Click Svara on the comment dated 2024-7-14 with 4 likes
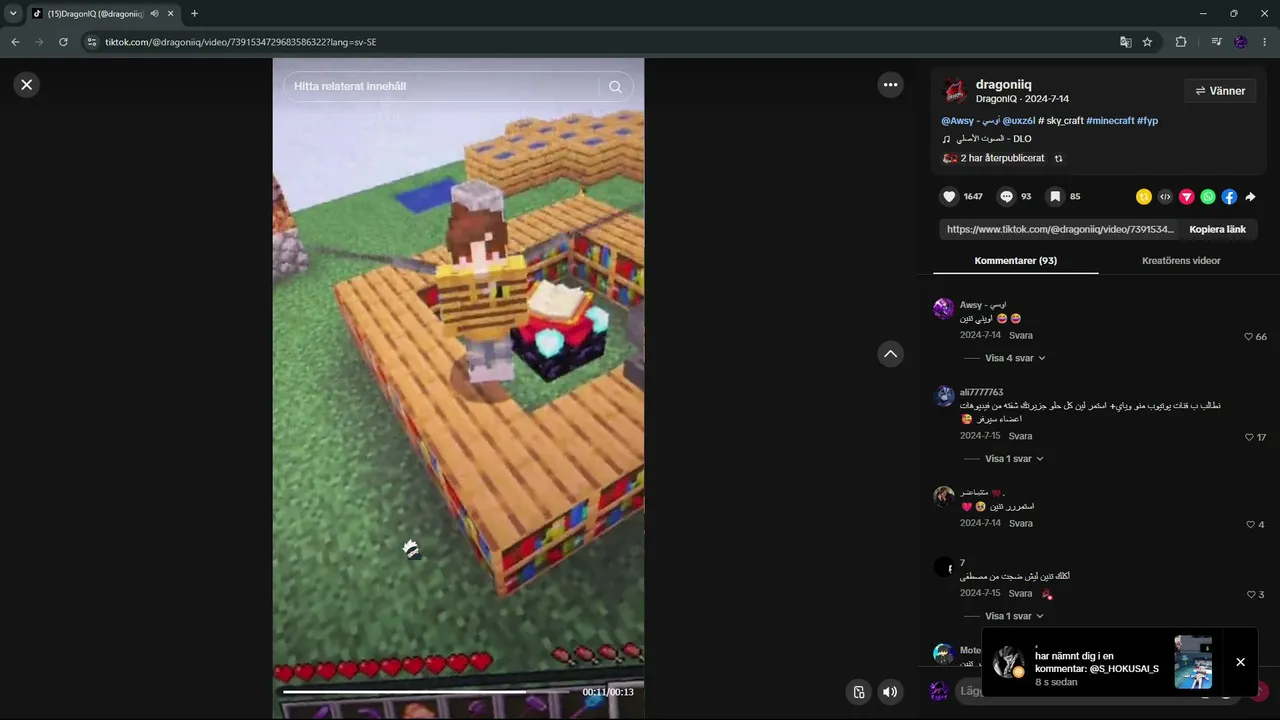1280x720 pixels. (x=1021, y=524)
